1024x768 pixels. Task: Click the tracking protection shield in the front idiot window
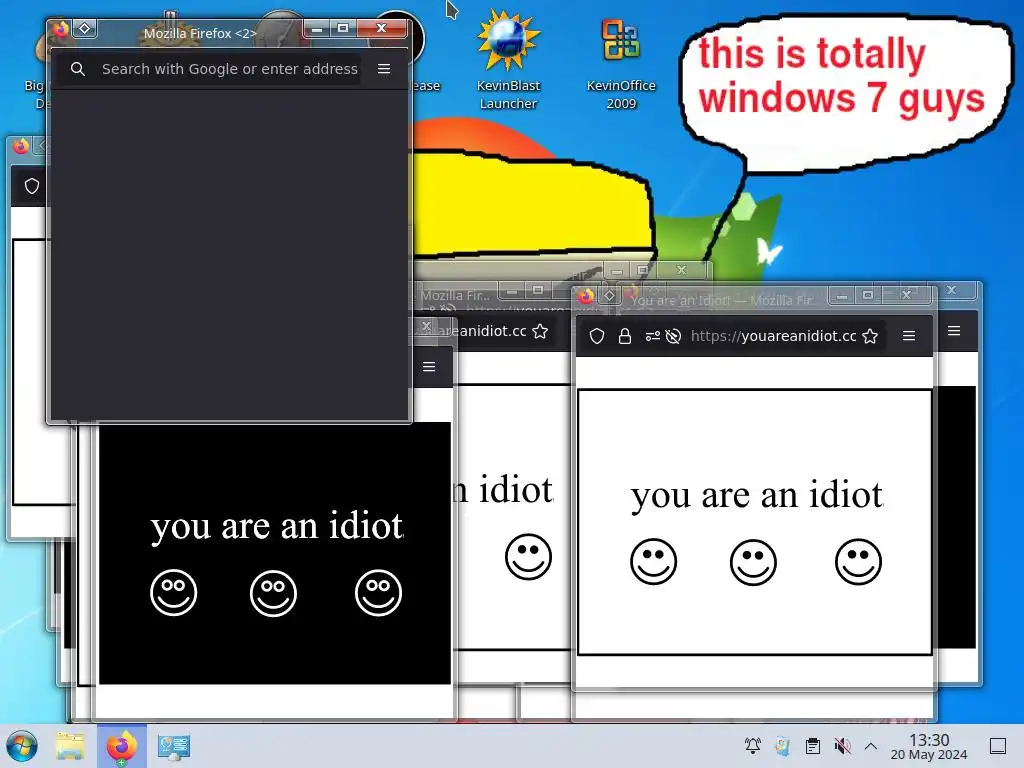pyautogui.click(x=597, y=336)
